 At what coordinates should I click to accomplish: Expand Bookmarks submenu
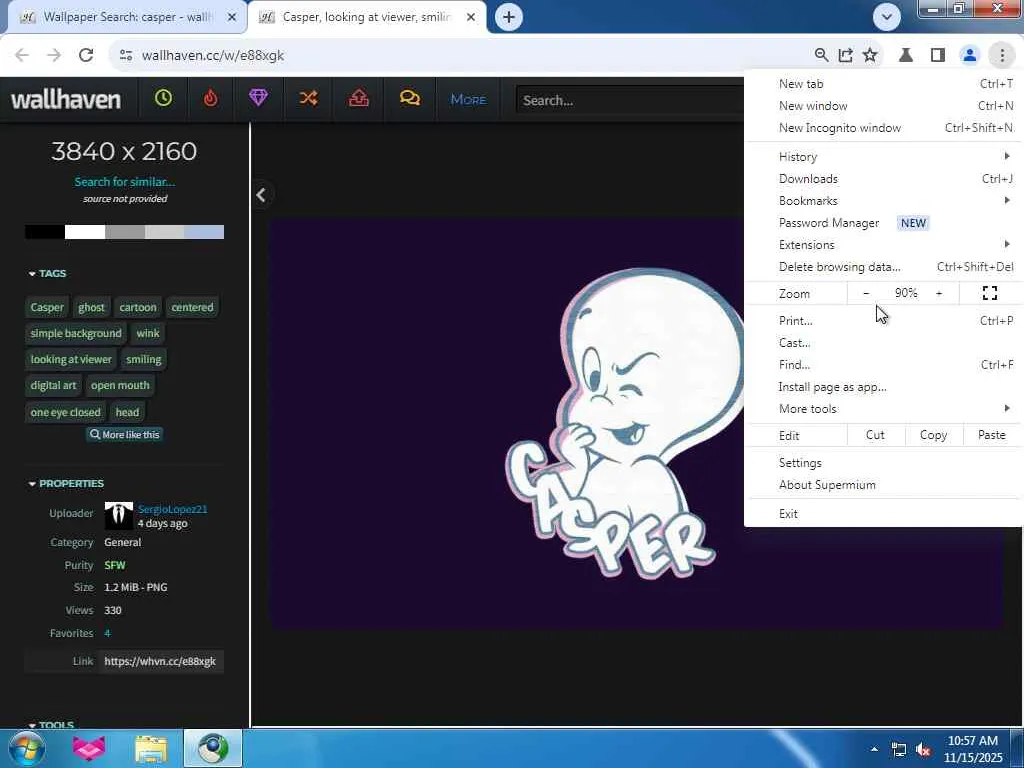pyautogui.click(x=883, y=200)
